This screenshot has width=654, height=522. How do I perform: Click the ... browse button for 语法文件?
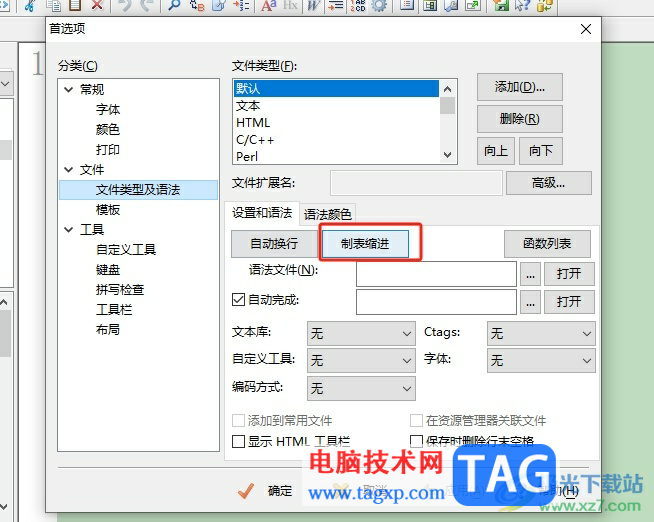click(530, 274)
